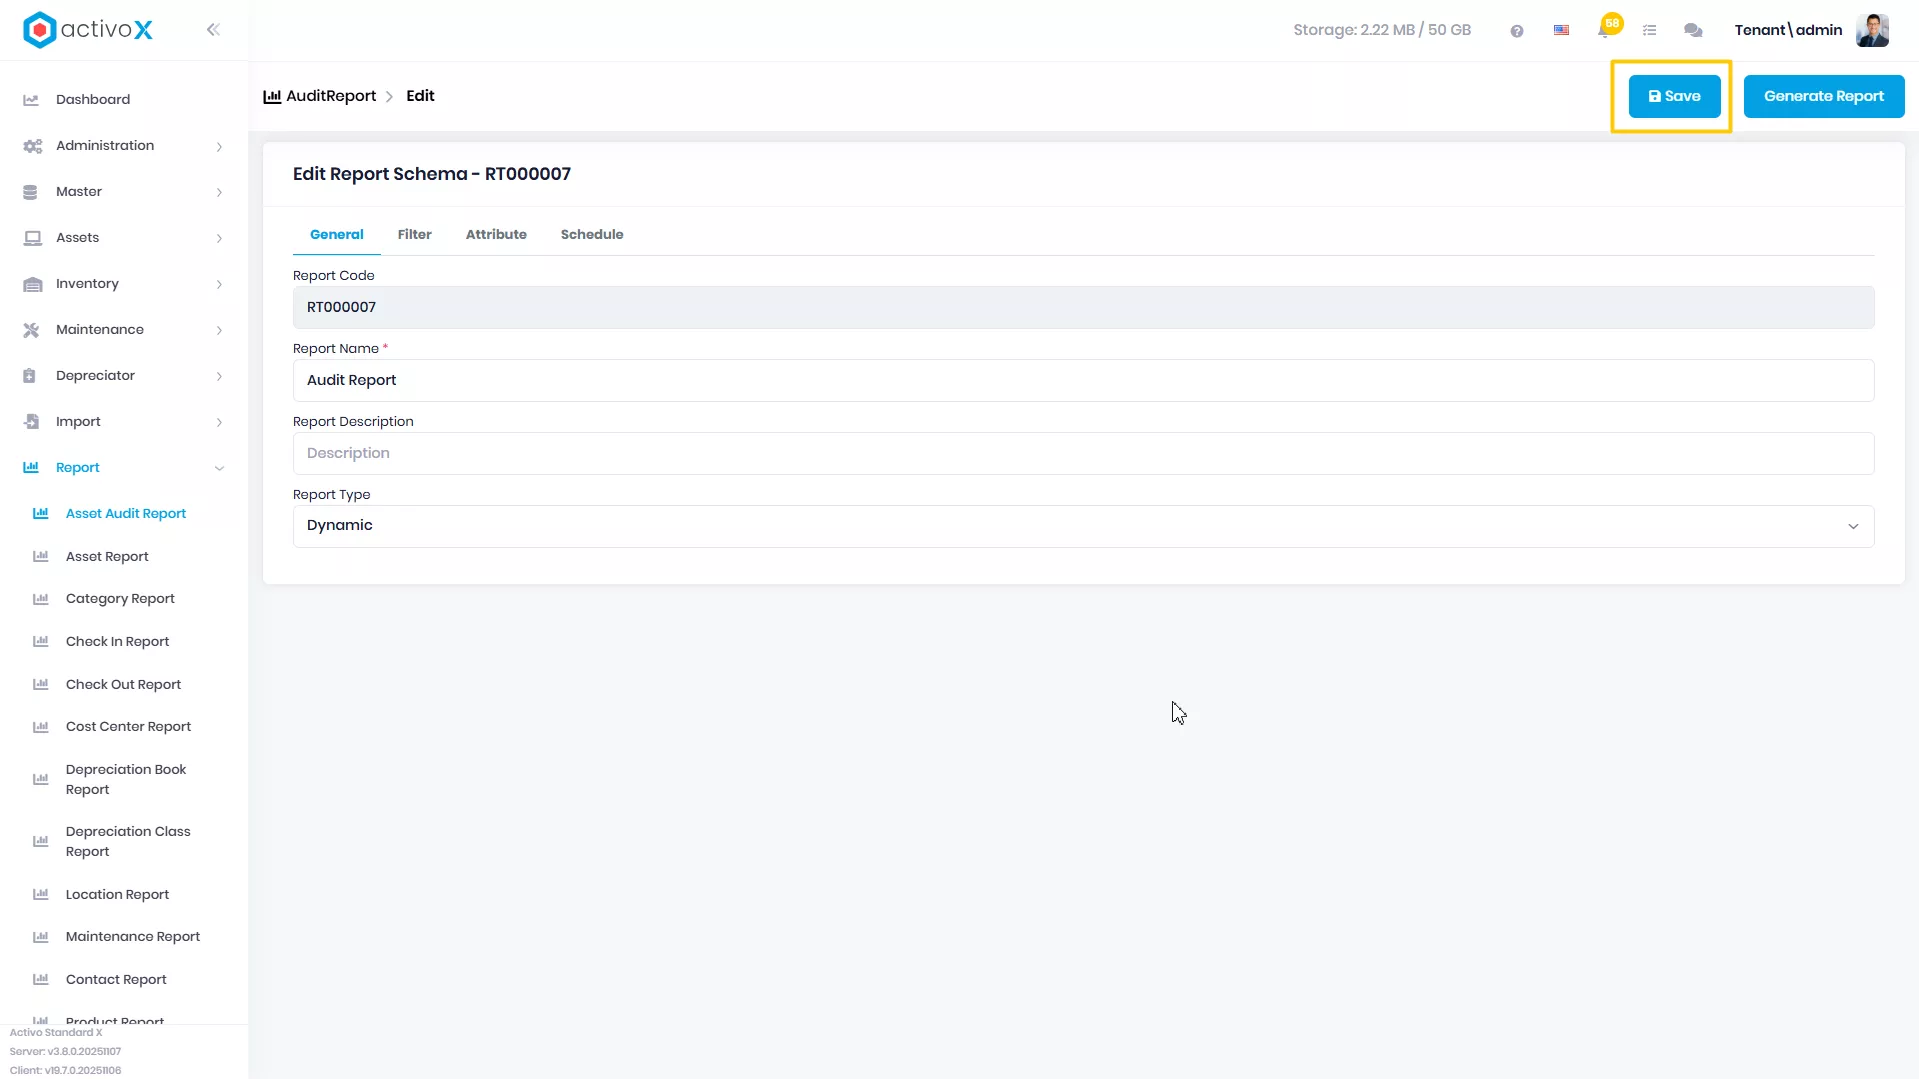Click the Generate Report button
This screenshot has height=1079, width=1919.
pos(1823,97)
